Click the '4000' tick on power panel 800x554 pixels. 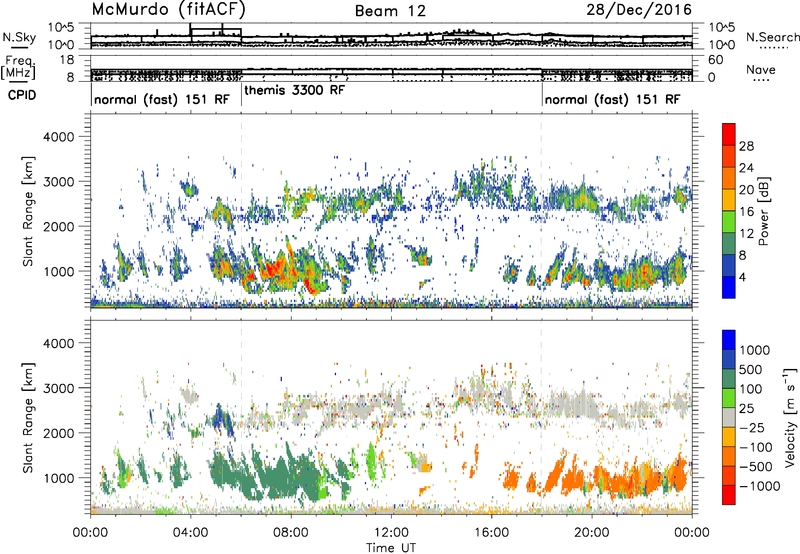tap(58, 137)
